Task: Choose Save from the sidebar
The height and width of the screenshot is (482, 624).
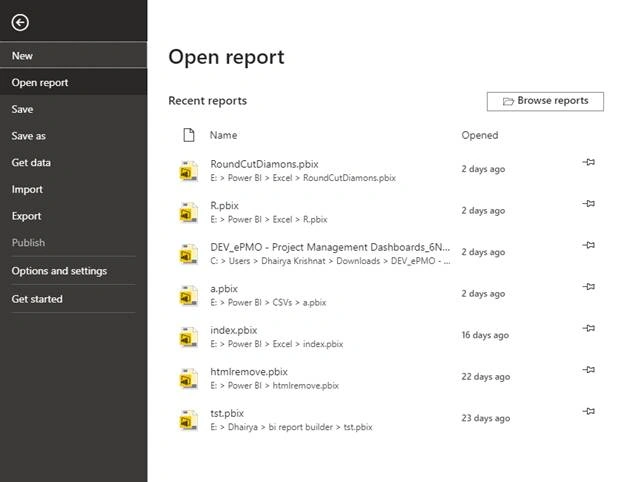Action: (73, 109)
